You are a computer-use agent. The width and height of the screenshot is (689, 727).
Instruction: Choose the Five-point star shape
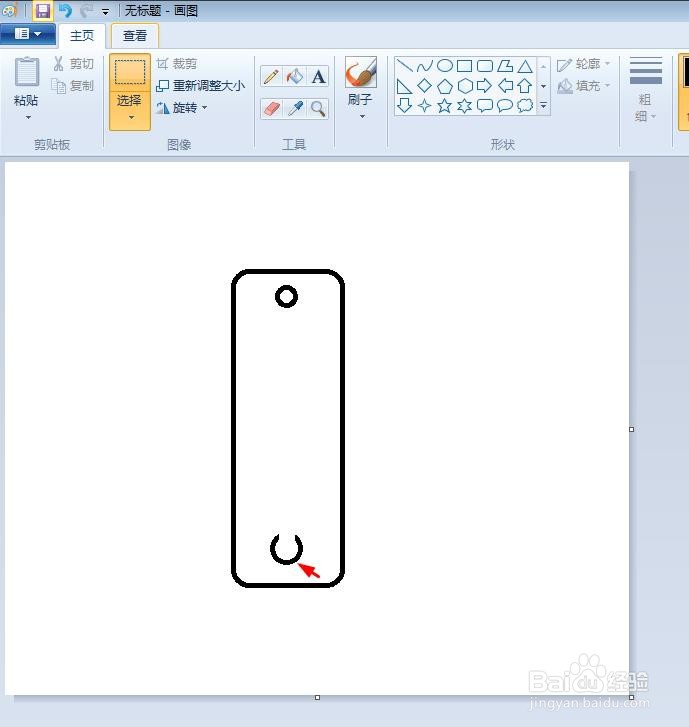tap(445, 106)
